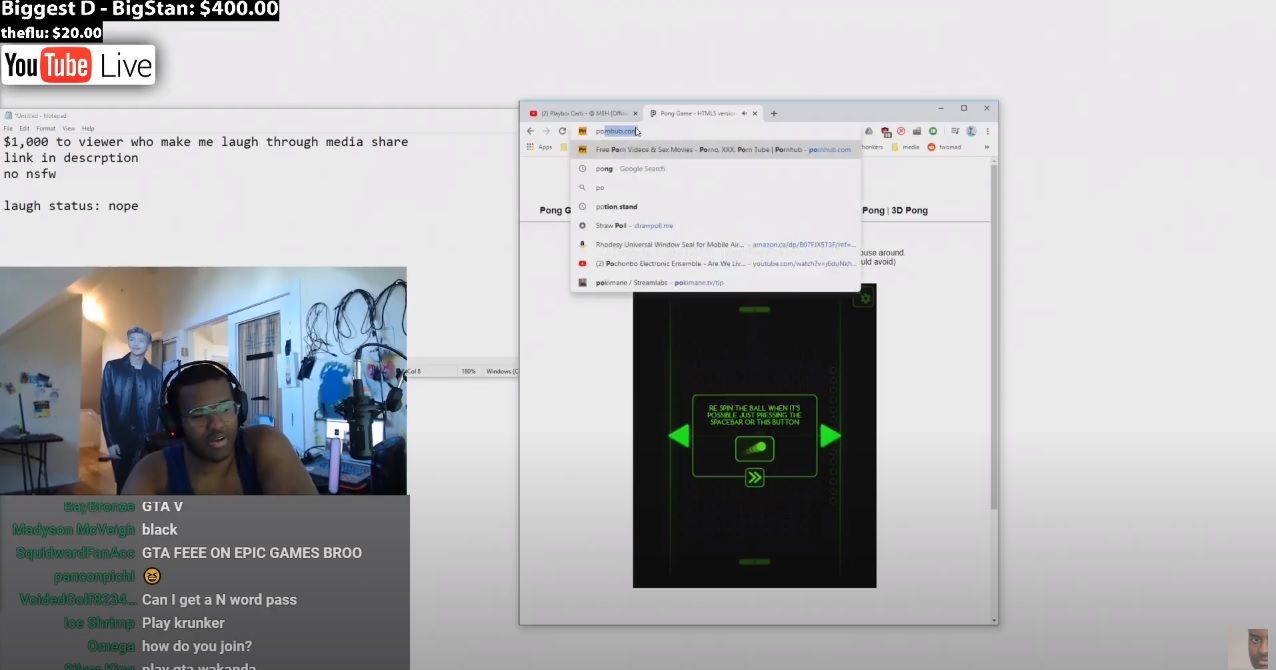Screen dimensions: 1276x670
Task: Switch to the Pong Game tab
Action: (703, 113)
